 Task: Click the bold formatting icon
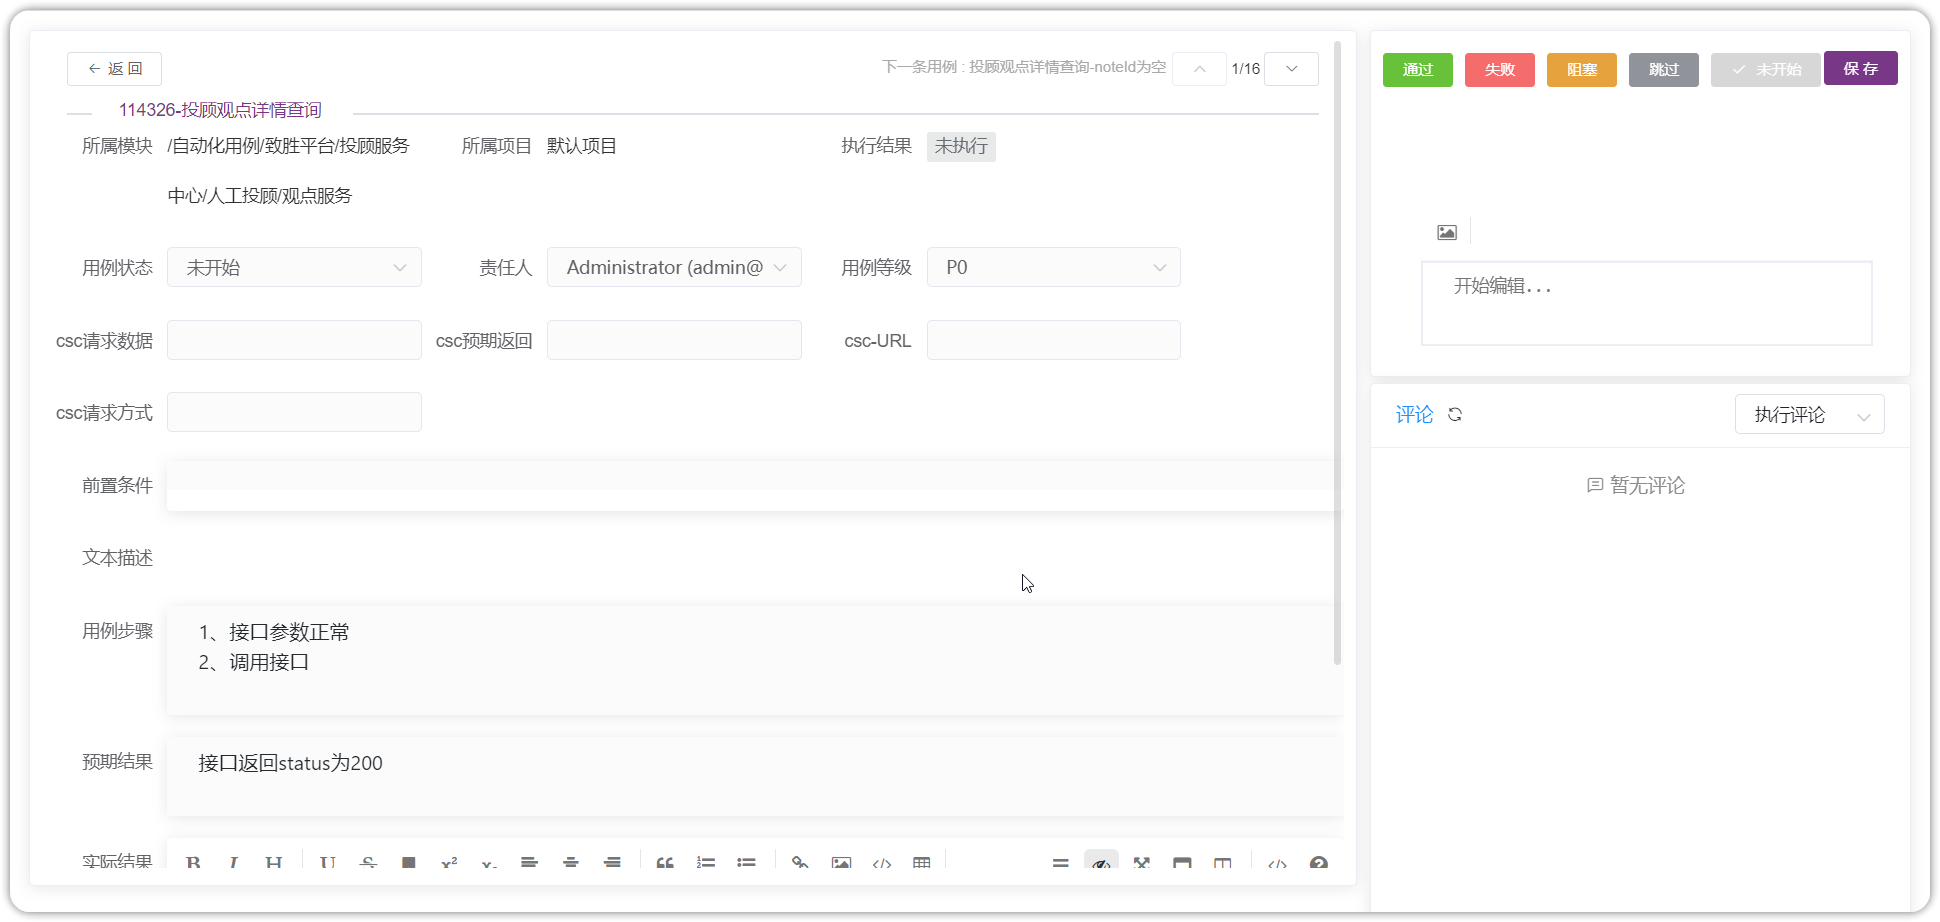193,862
